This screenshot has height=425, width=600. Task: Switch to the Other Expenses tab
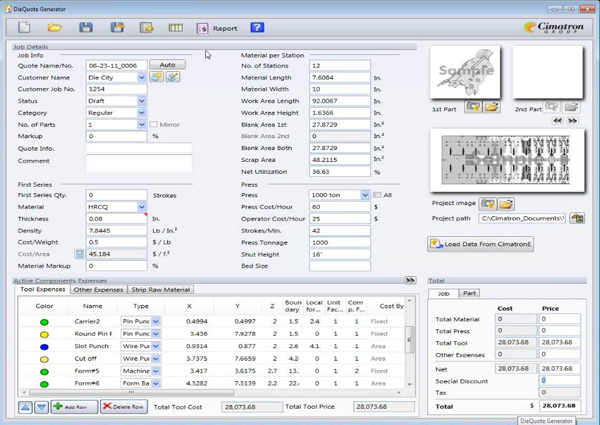point(98,290)
